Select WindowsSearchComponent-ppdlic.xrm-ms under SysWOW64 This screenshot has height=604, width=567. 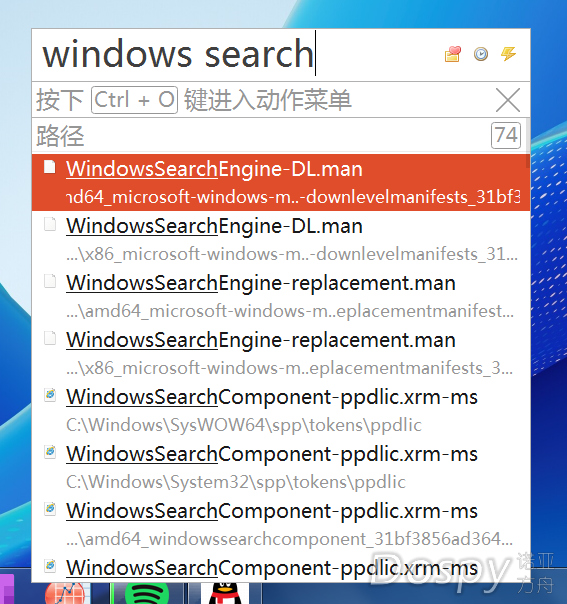point(280,410)
